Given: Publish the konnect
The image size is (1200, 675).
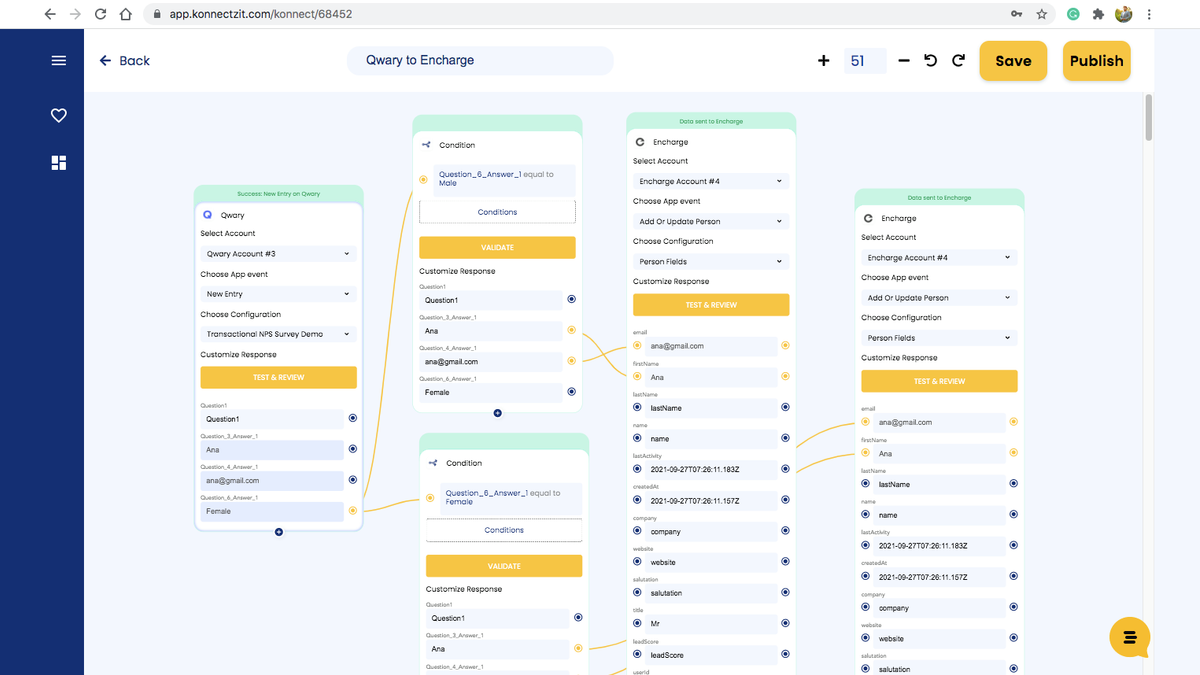Looking at the screenshot, I should point(1097,60).
